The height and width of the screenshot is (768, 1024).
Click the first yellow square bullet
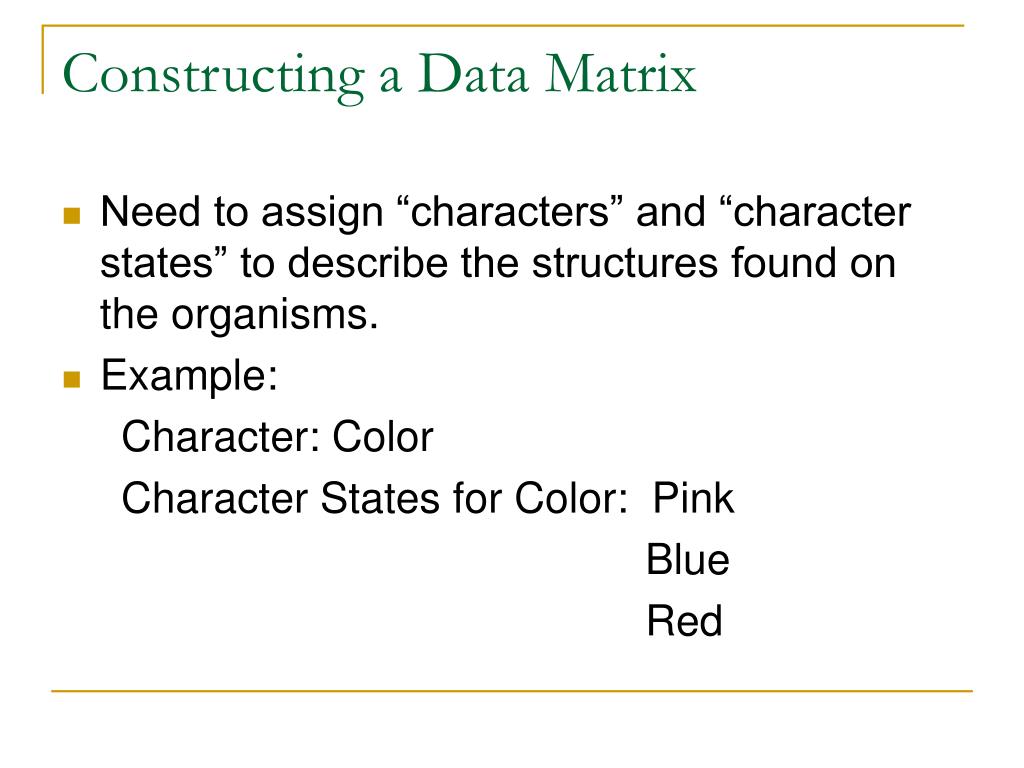(72, 216)
